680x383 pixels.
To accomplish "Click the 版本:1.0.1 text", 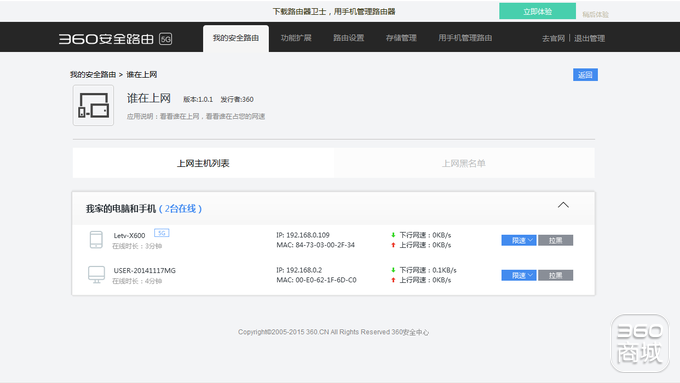I will [198, 99].
